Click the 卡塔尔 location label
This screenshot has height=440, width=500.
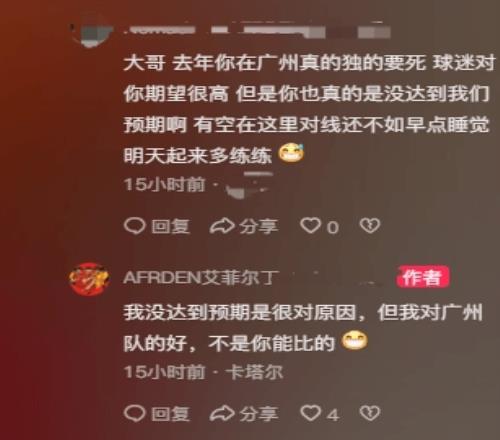254,372
